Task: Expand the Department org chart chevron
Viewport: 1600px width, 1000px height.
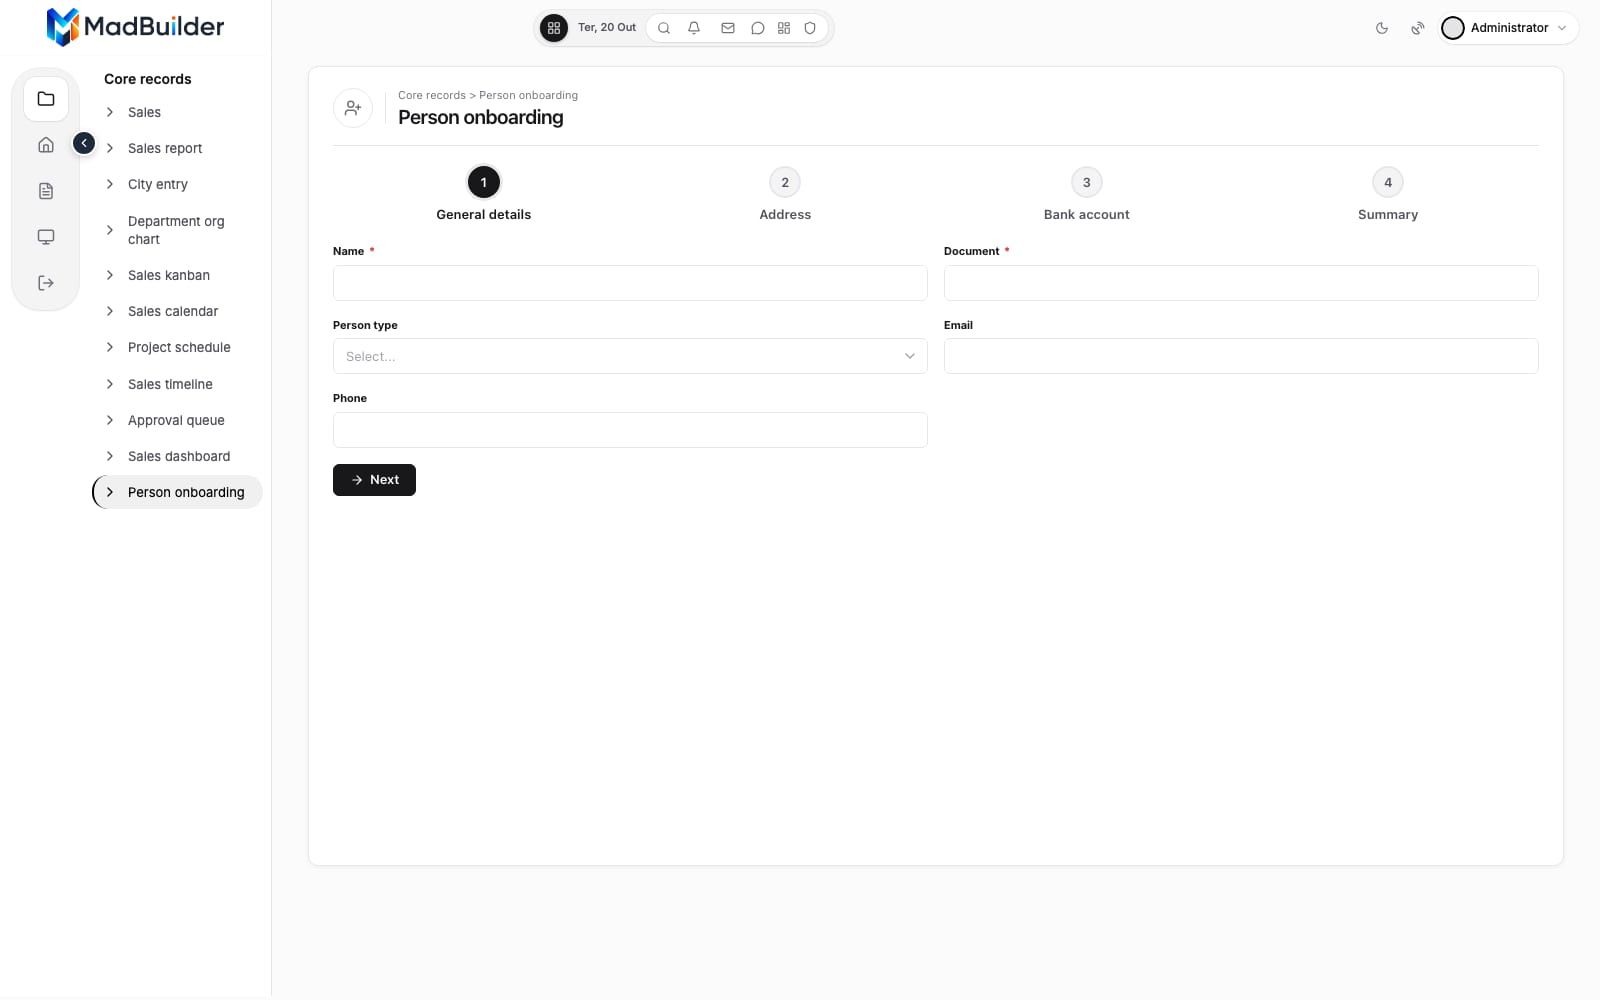Action: pyautogui.click(x=110, y=230)
